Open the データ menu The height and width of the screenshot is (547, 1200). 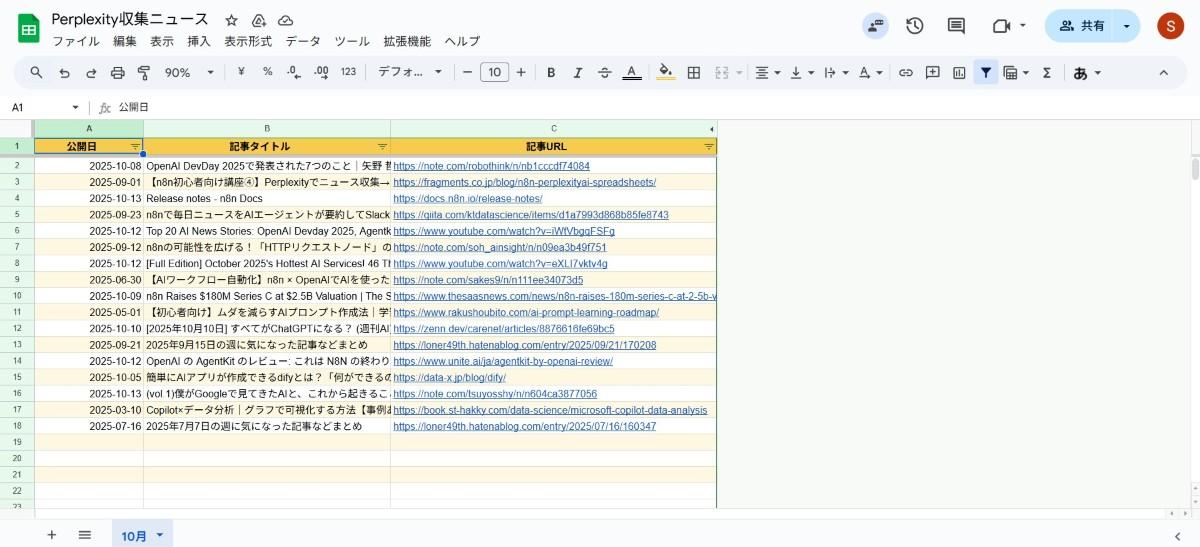click(303, 41)
